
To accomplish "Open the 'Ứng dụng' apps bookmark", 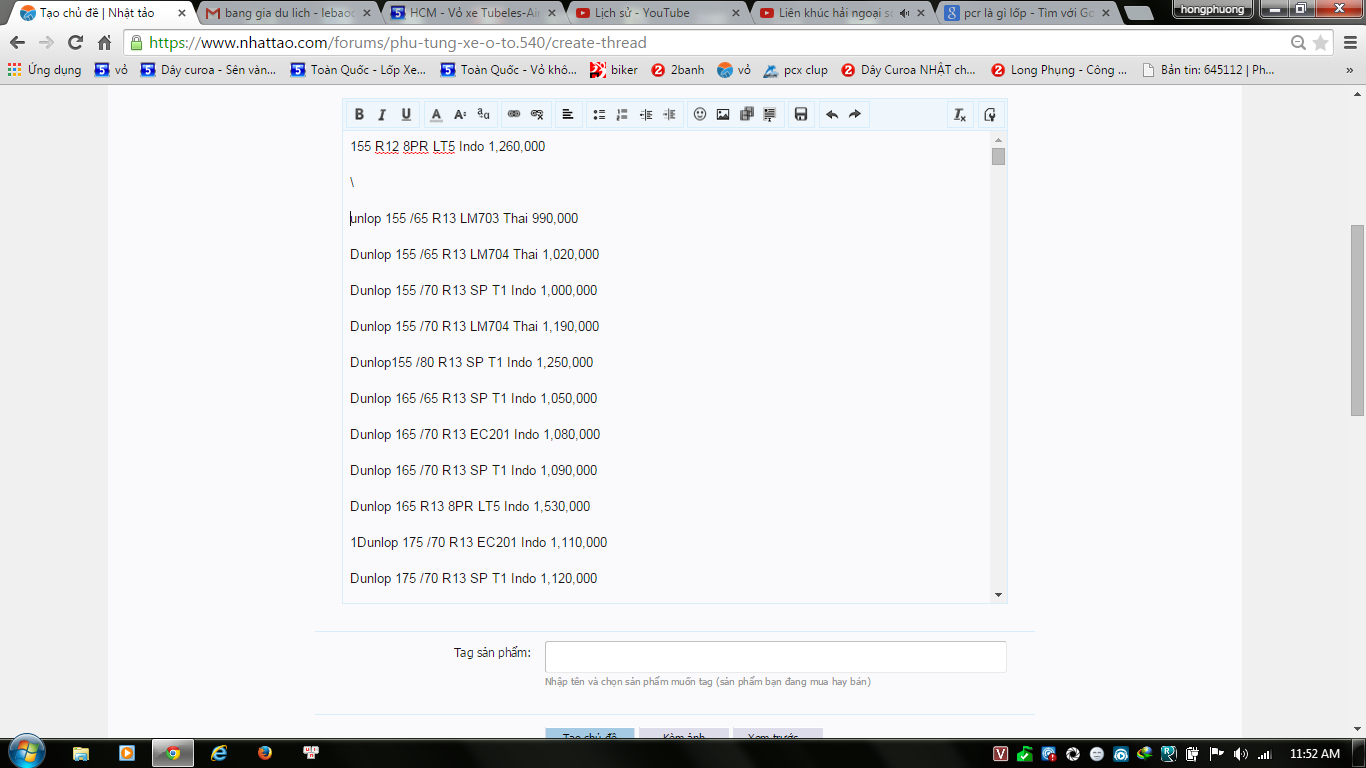I will 45,70.
